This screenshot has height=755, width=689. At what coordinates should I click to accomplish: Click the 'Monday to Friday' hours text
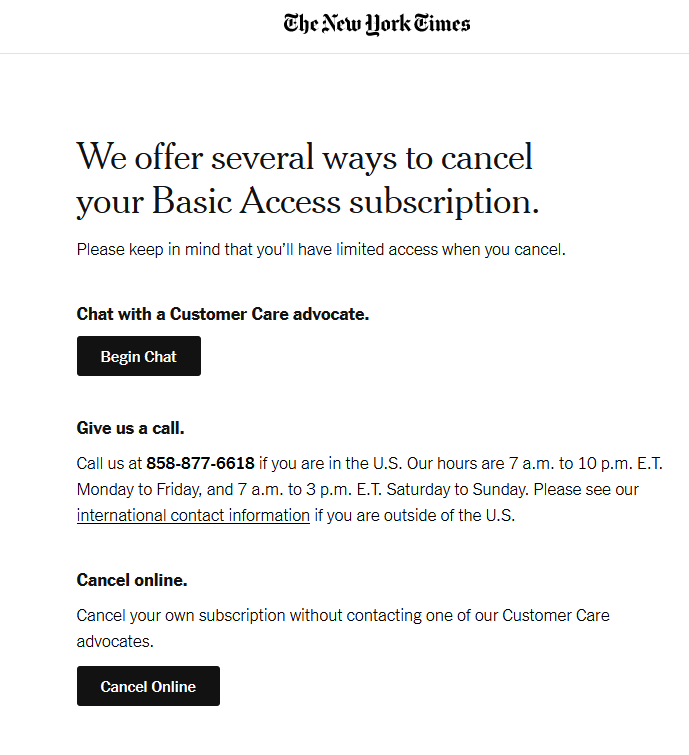tap(140, 489)
